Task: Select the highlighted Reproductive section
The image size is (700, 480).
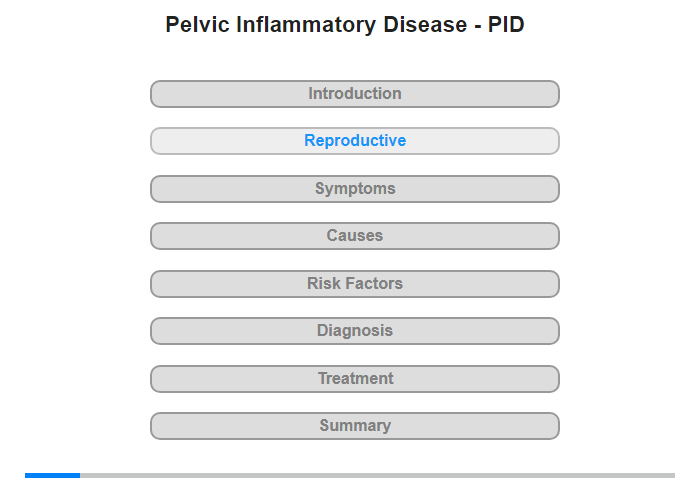Action: click(x=355, y=141)
